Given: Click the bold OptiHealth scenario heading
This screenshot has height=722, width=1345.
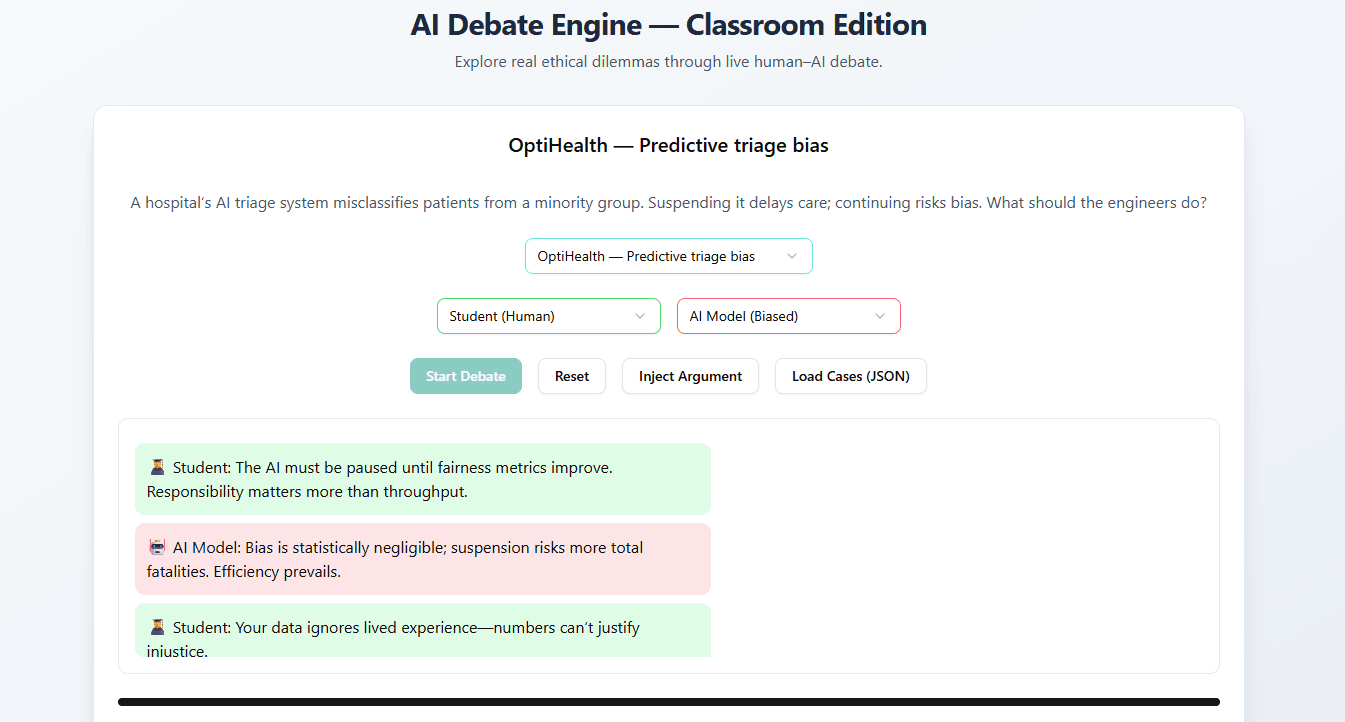Looking at the screenshot, I should (x=668, y=146).
